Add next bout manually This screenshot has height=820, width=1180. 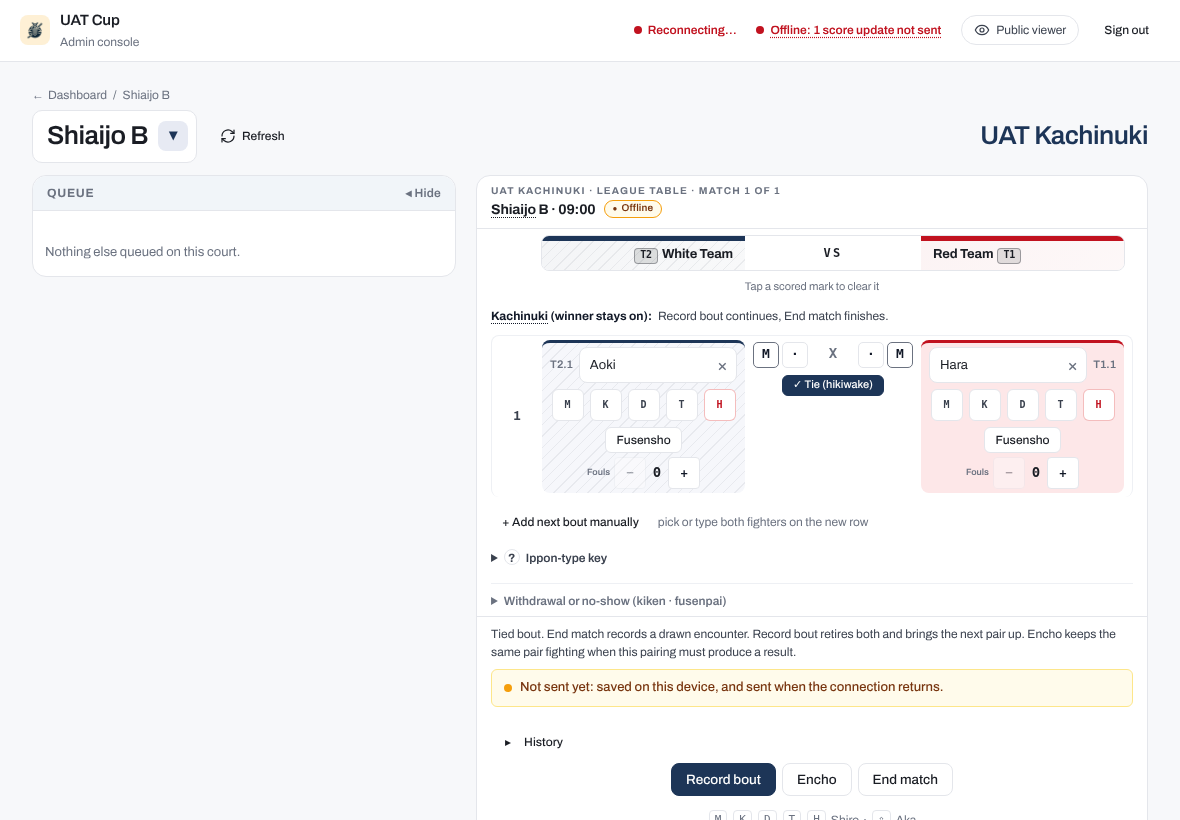click(x=570, y=522)
